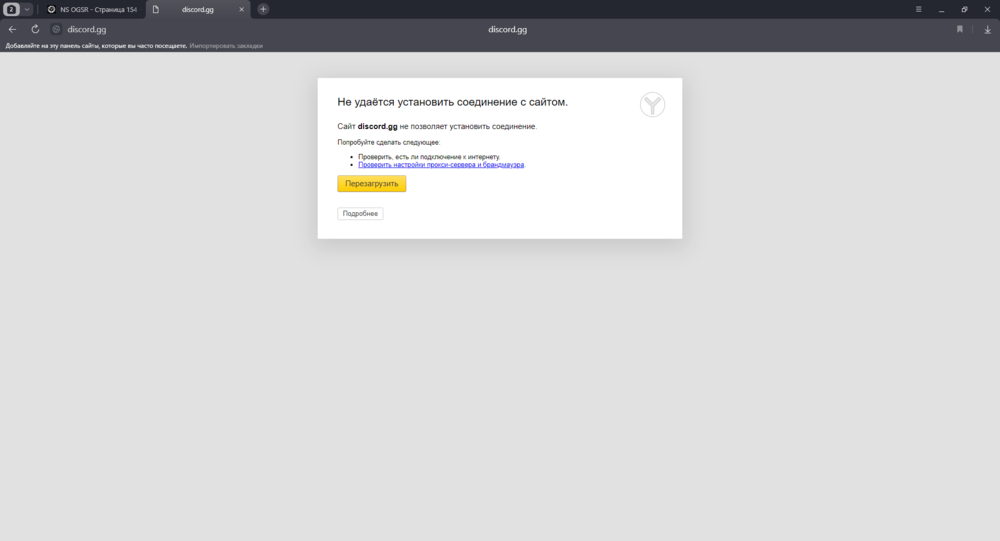Click the Подробнее button

tap(360, 214)
